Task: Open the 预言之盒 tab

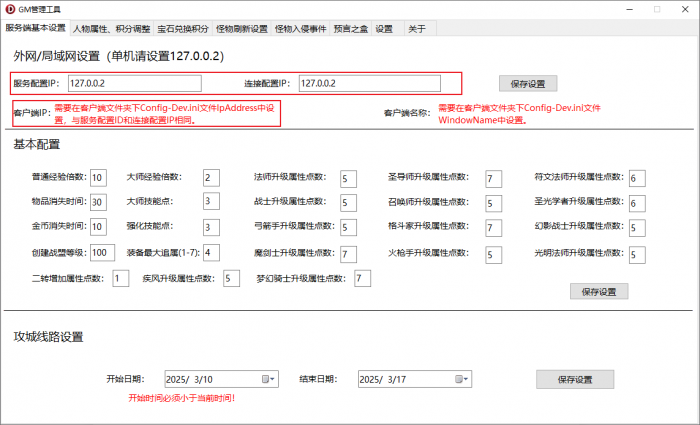Action: pyautogui.click(x=350, y=29)
